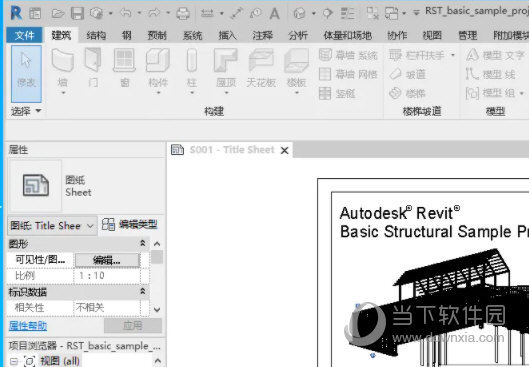This screenshot has width=529, height=367.
Task: Collapse the Views (all) tree node
Action: point(14,362)
